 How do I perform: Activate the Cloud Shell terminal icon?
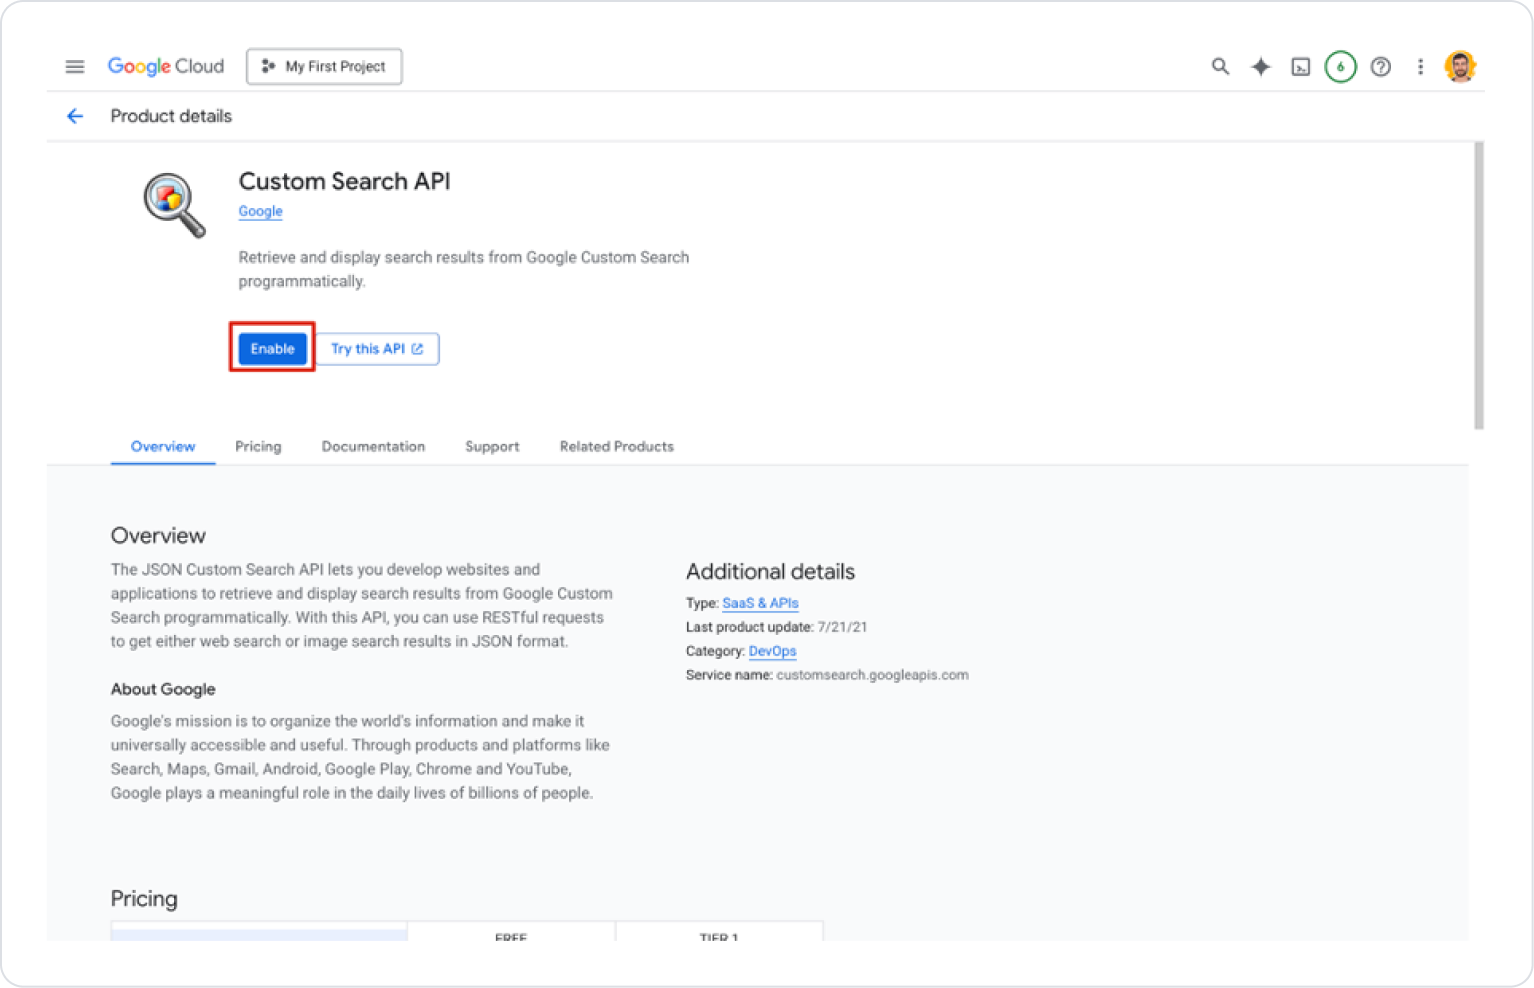(1300, 67)
